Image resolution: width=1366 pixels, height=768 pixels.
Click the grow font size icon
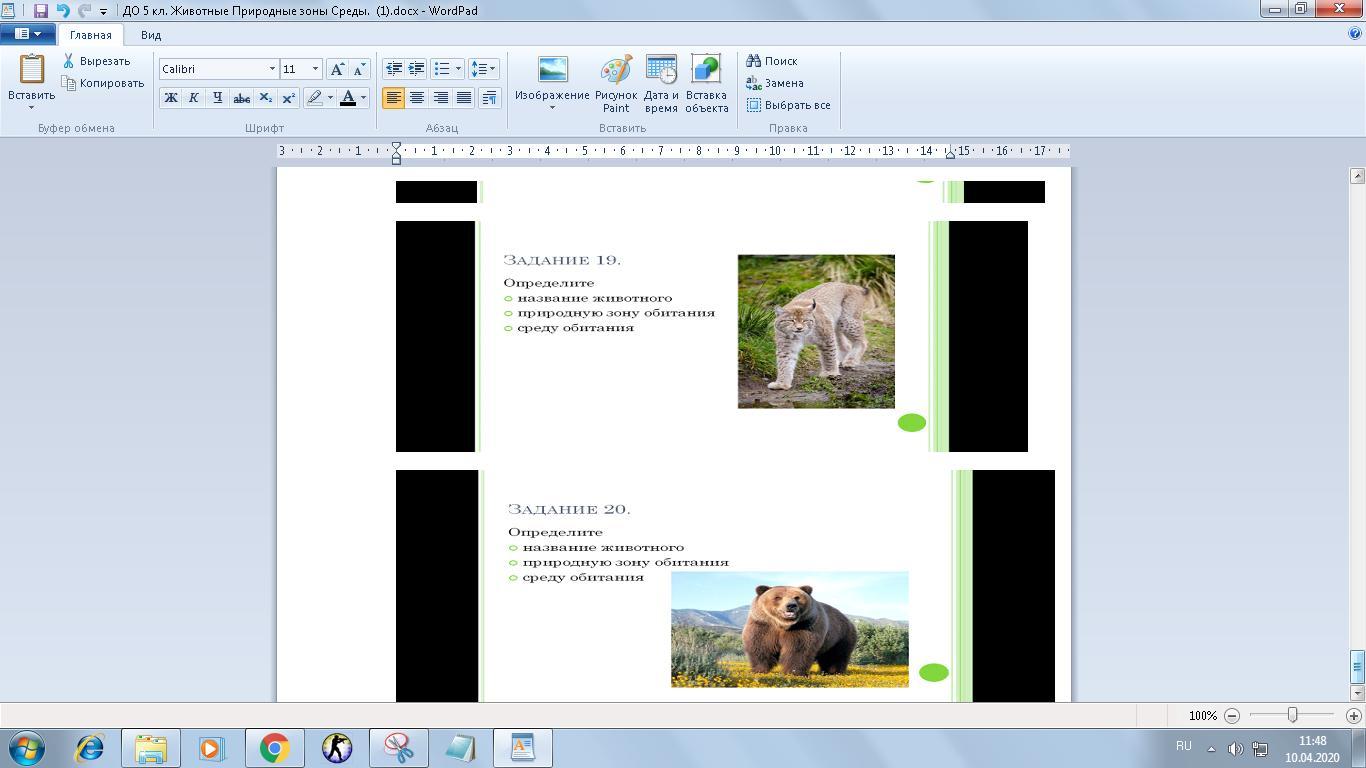pos(337,69)
